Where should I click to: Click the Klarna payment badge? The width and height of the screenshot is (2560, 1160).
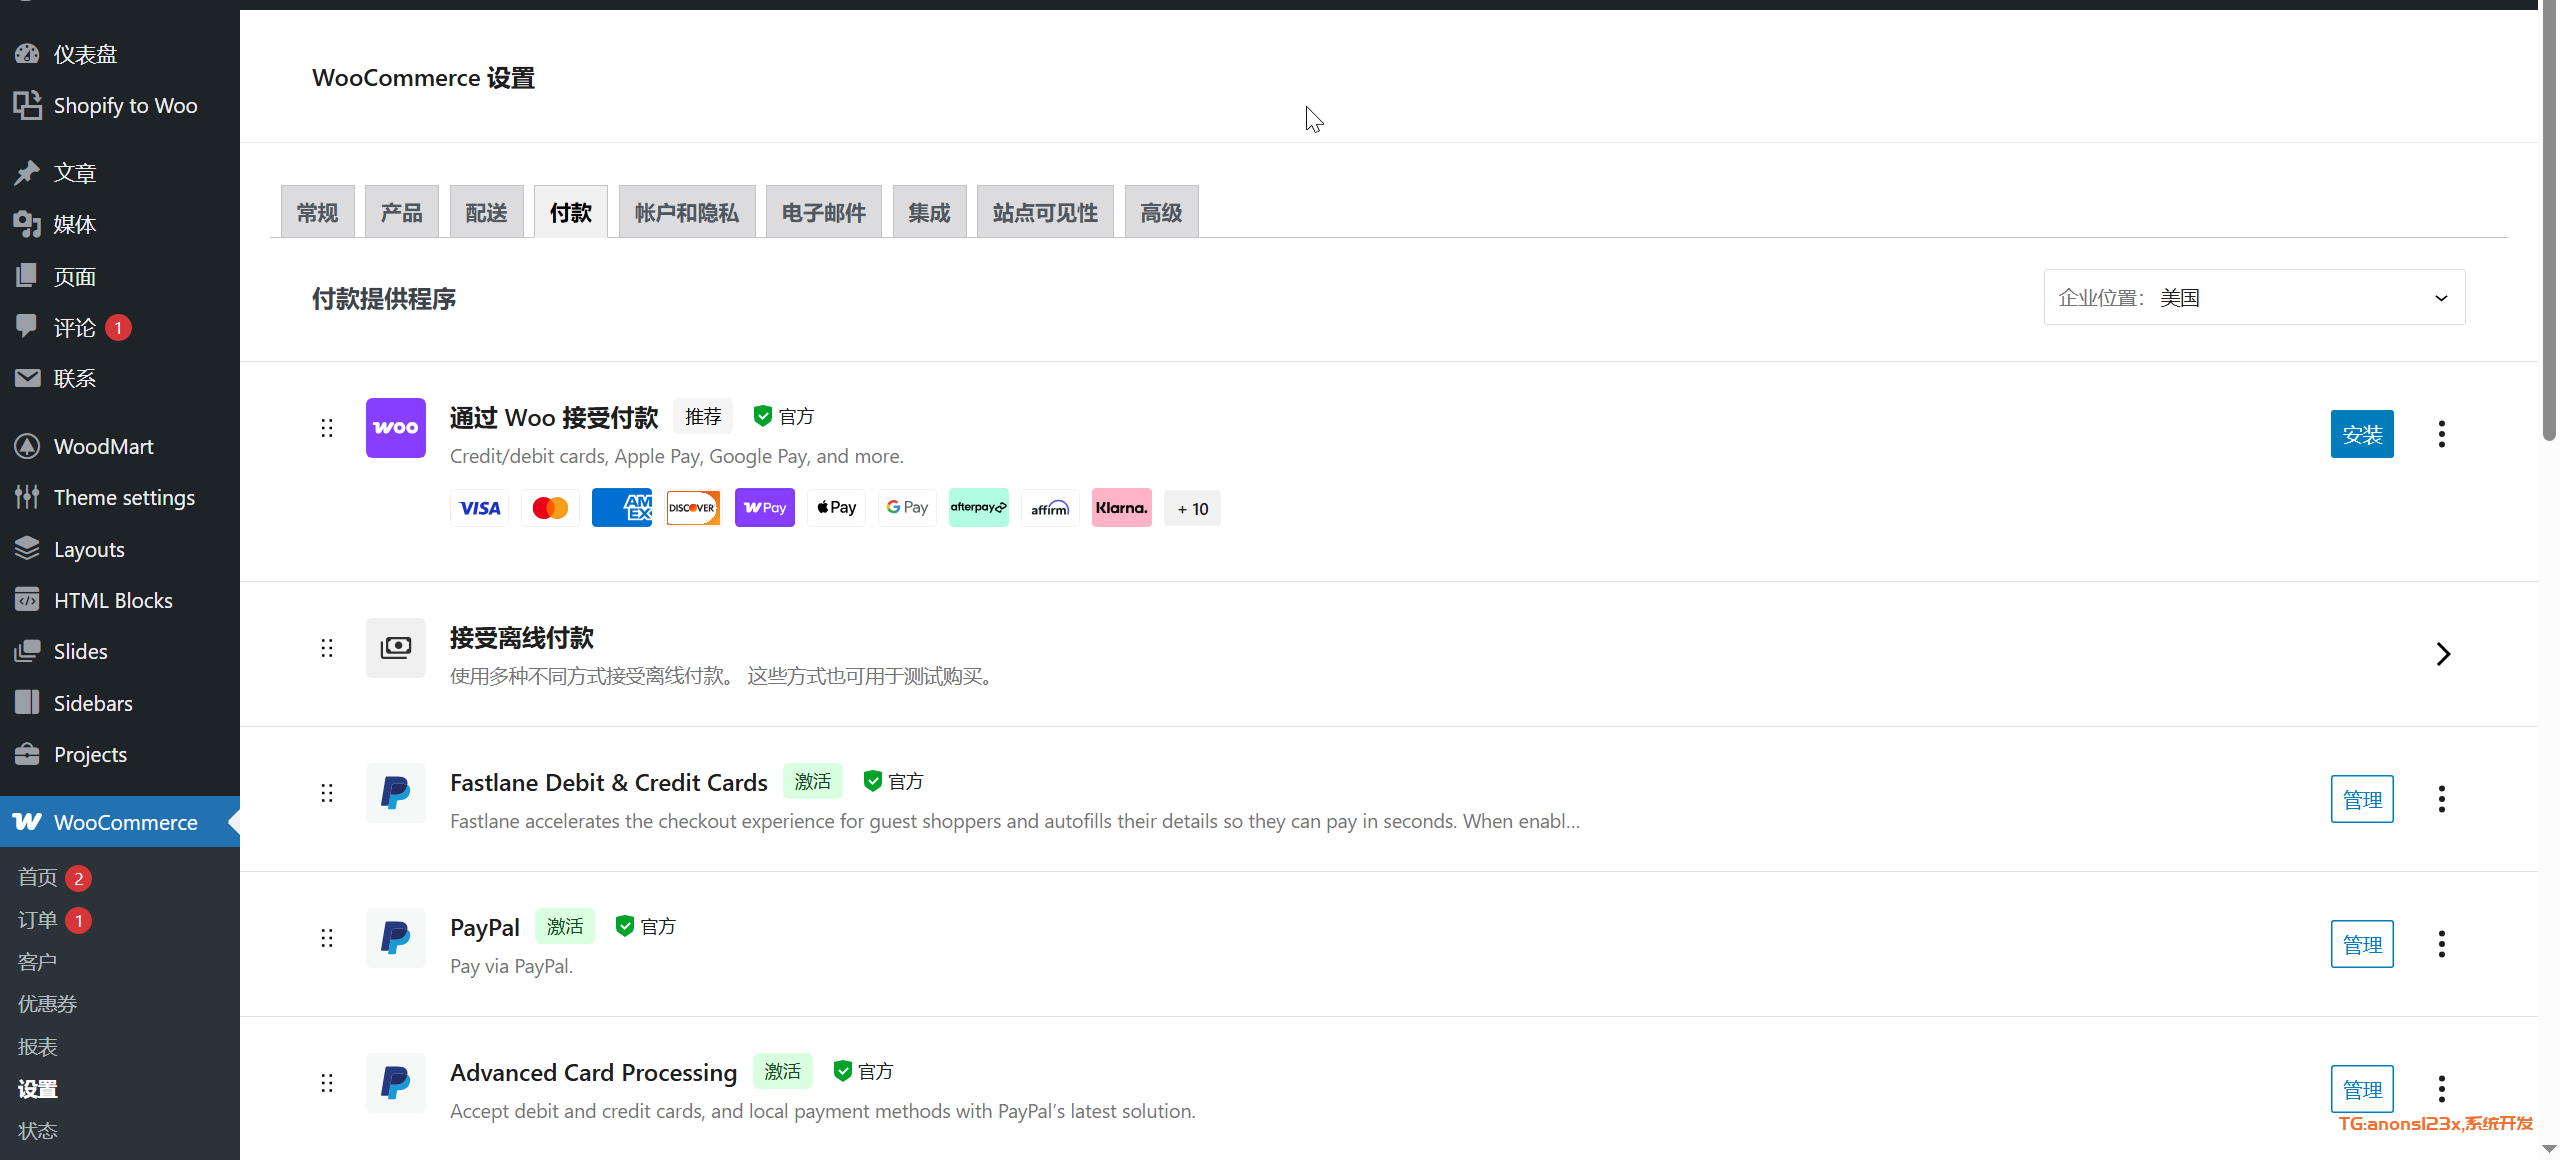coord(1121,508)
